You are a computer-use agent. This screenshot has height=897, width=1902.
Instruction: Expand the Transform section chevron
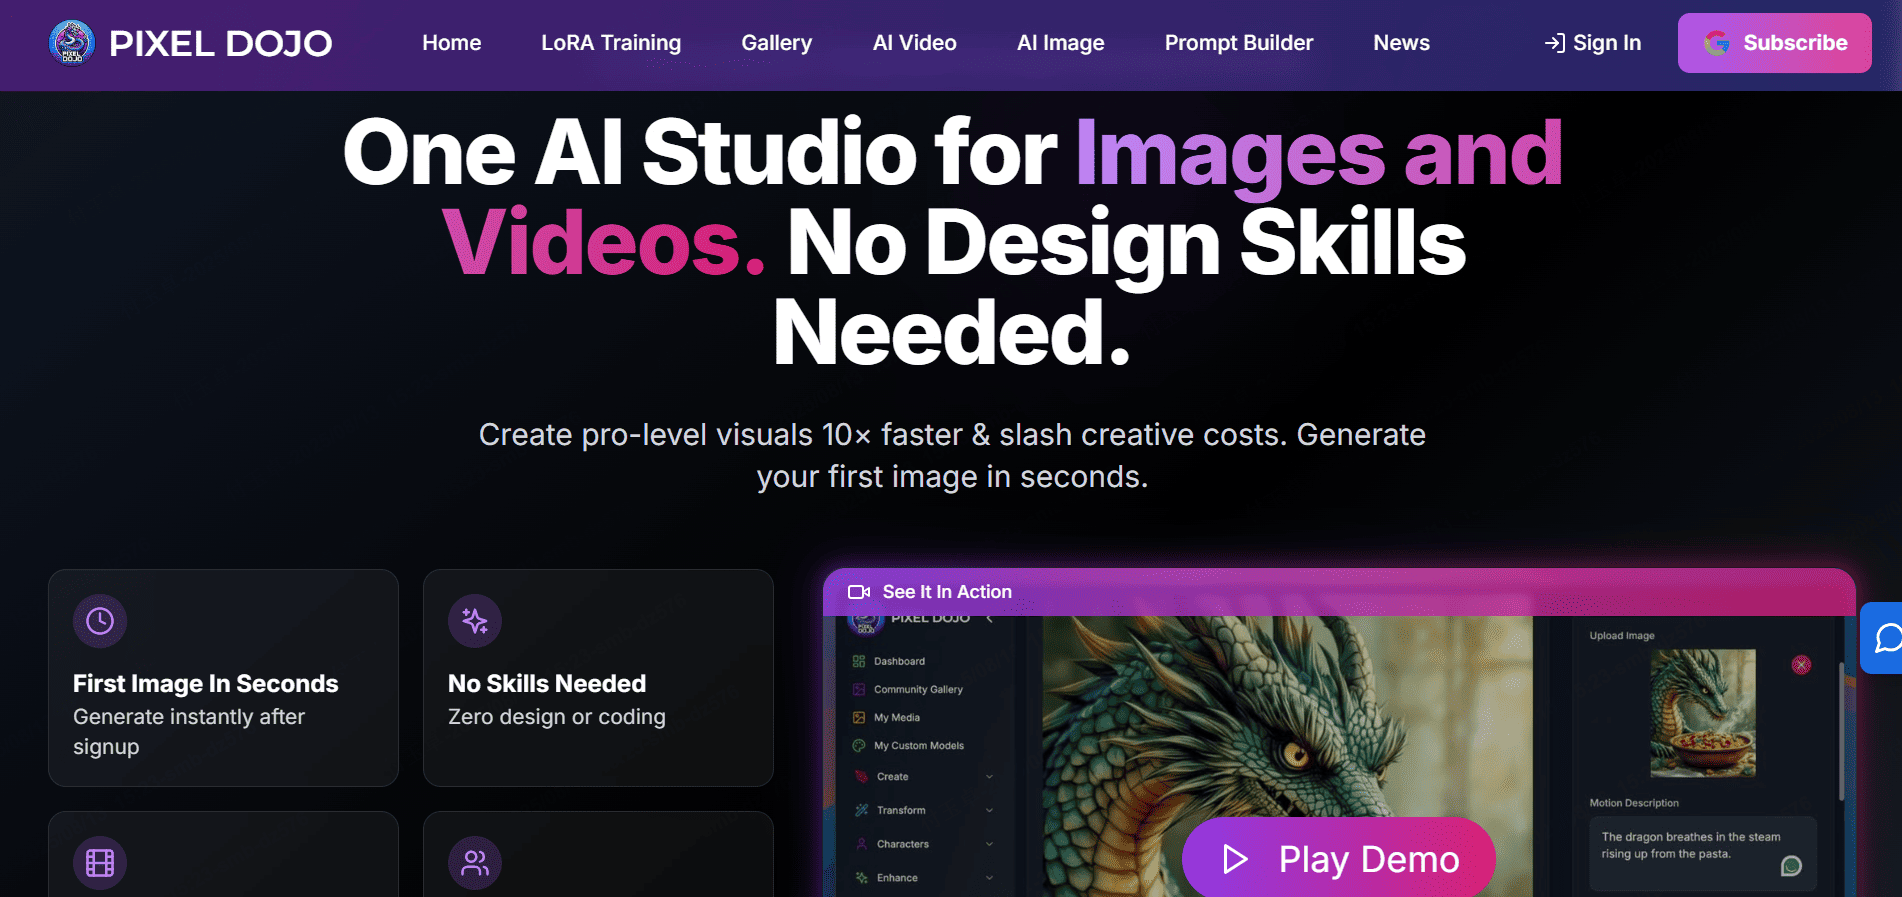tap(989, 810)
